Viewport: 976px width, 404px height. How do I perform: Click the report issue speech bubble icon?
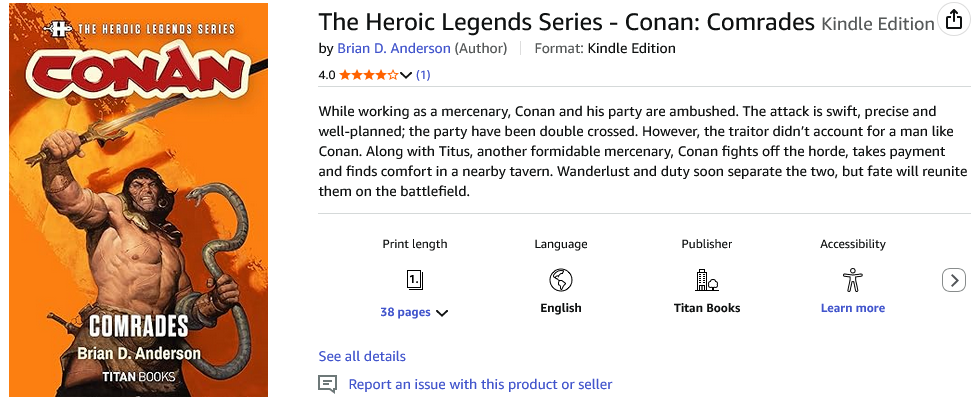tap(327, 384)
